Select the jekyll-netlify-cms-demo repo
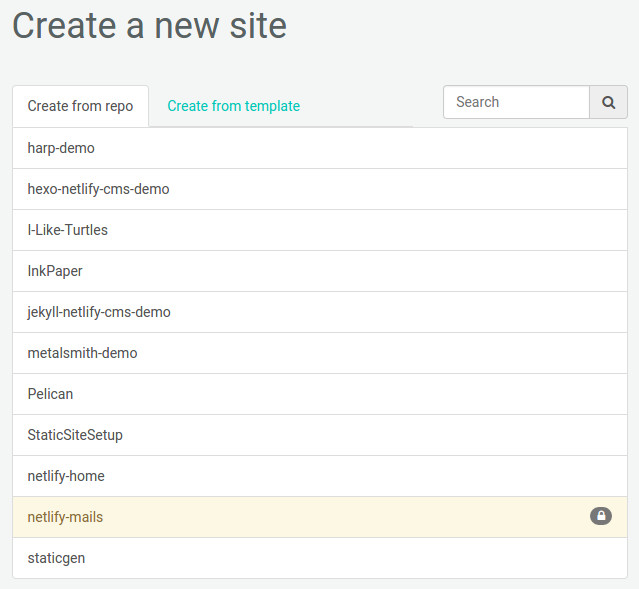Image resolution: width=639 pixels, height=589 pixels. click(99, 312)
